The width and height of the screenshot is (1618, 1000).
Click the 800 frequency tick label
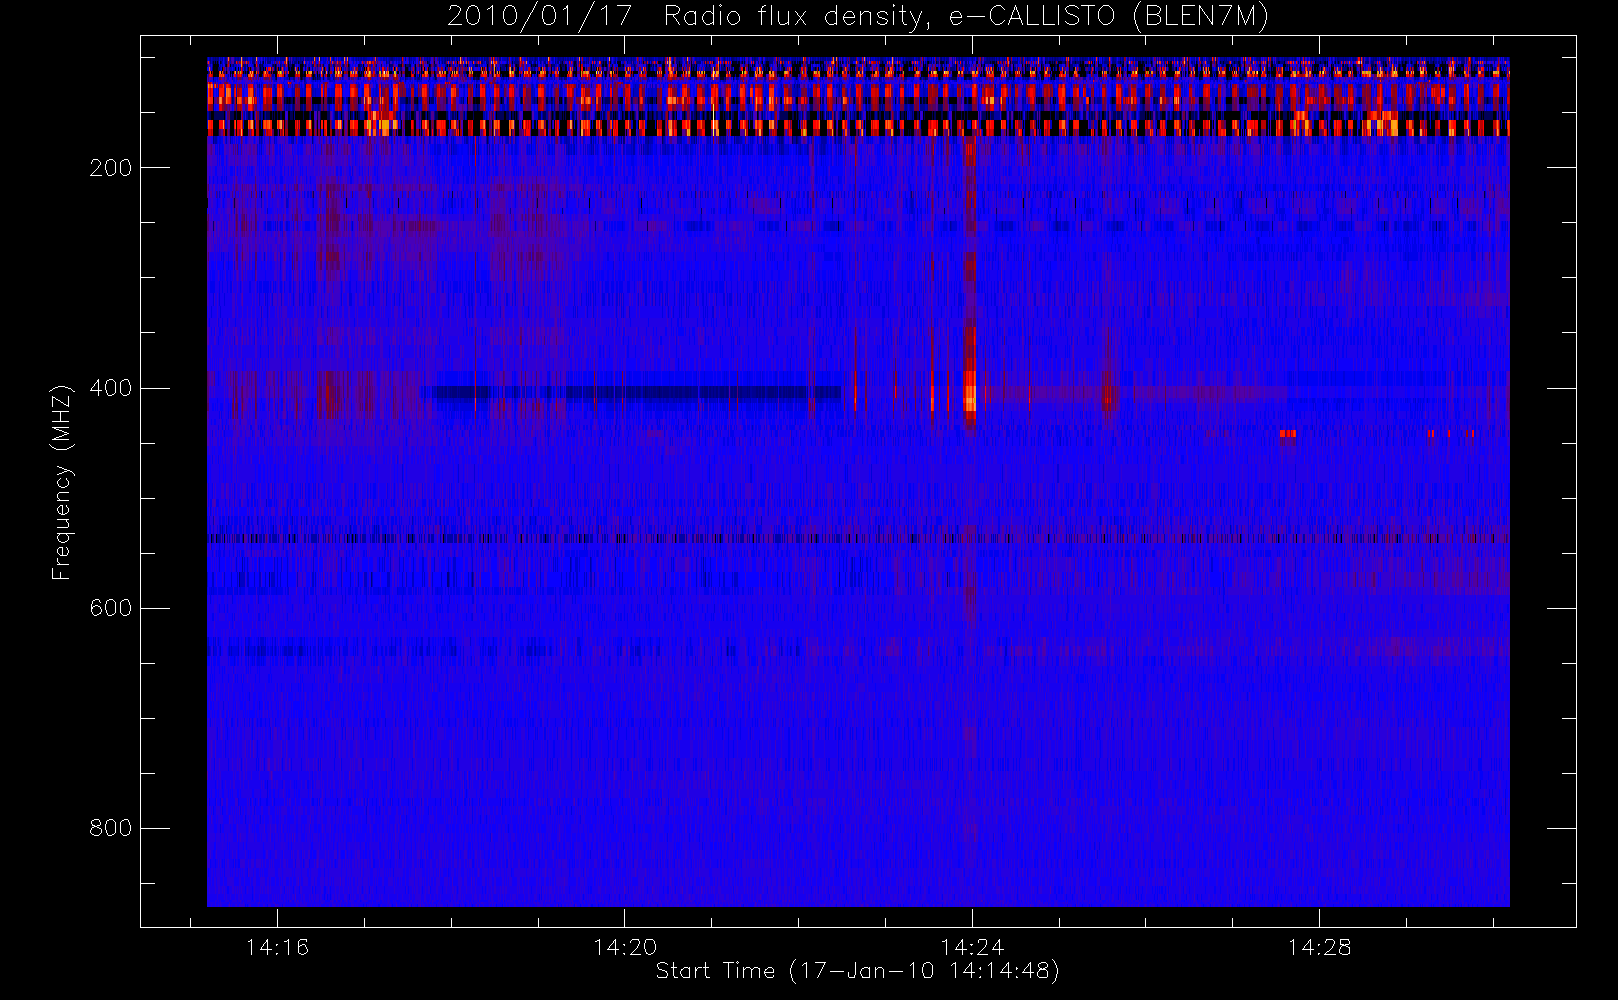click(x=110, y=828)
